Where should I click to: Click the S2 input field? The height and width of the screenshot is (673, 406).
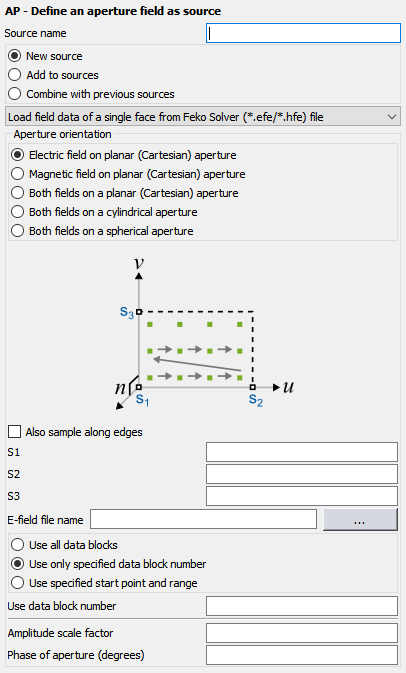(302, 474)
